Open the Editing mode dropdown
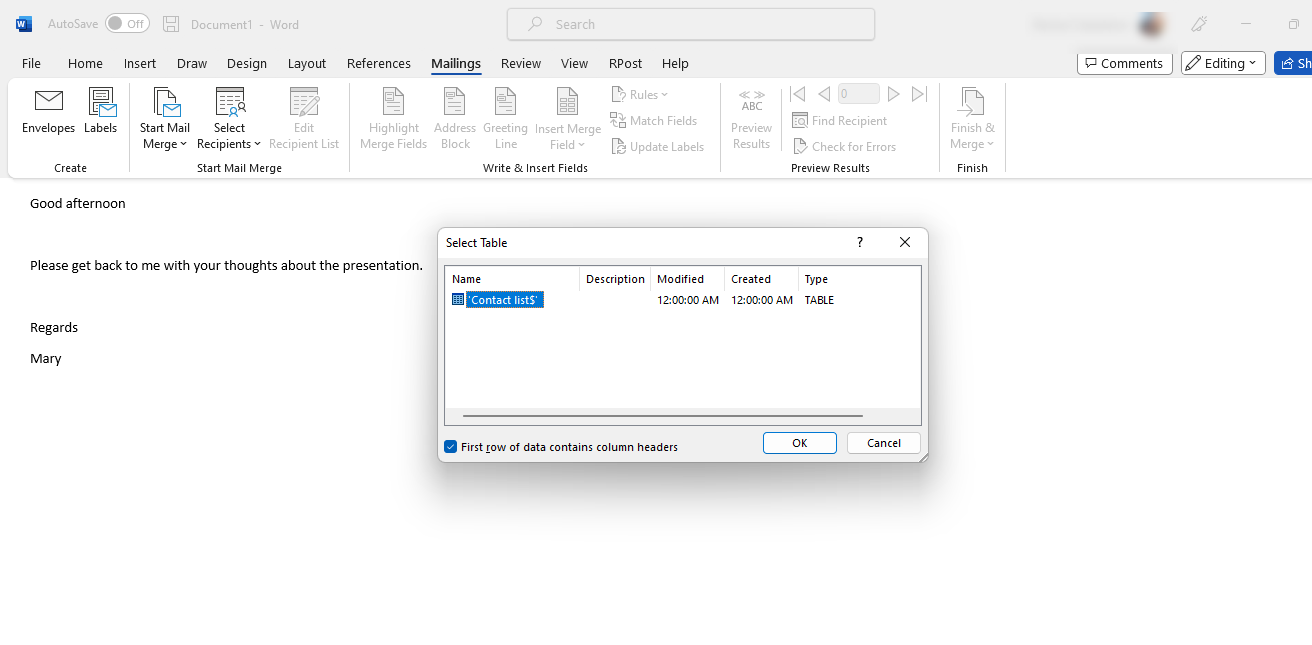 [1223, 63]
